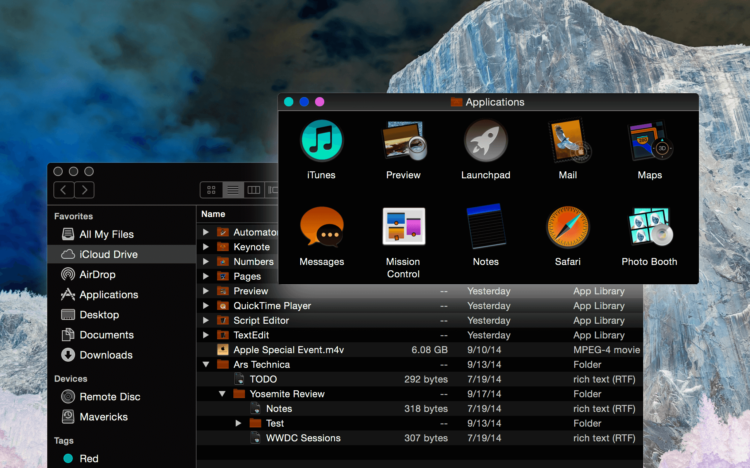Open Downloads from the sidebar
750x468 pixels.
(x=121, y=355)
